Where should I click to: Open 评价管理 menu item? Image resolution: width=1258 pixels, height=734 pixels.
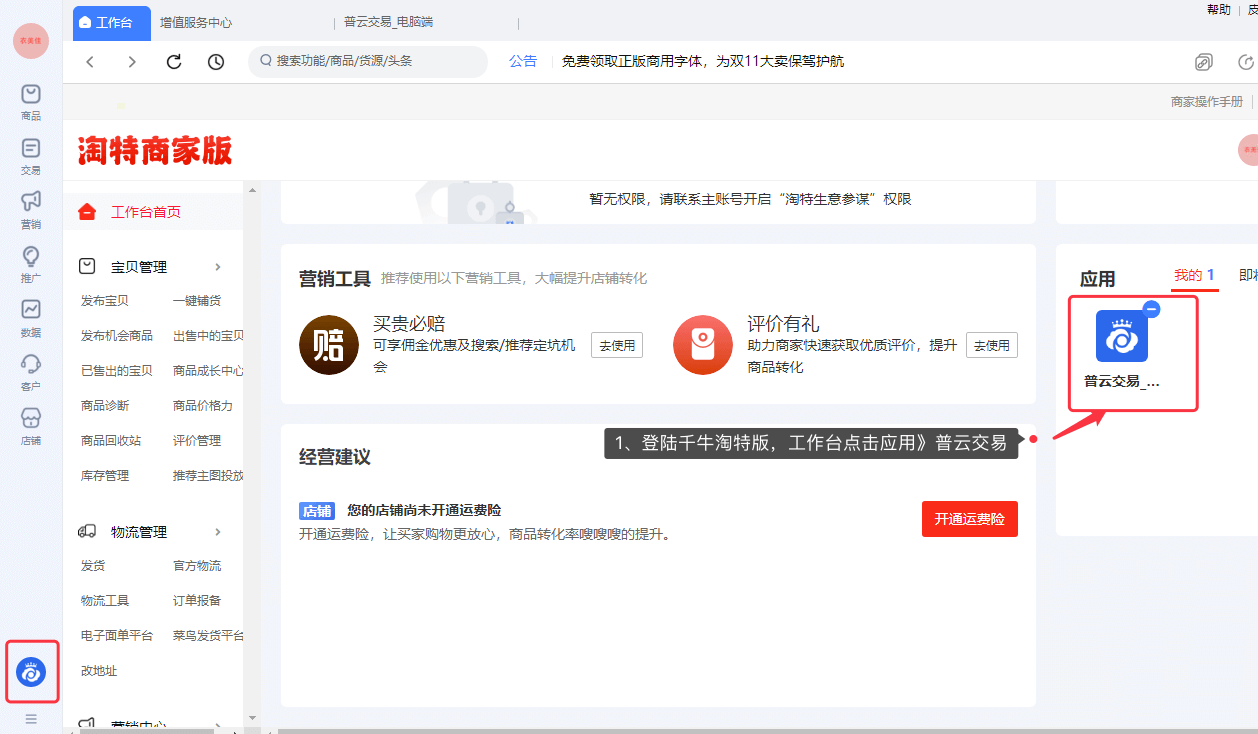(197, 441)
